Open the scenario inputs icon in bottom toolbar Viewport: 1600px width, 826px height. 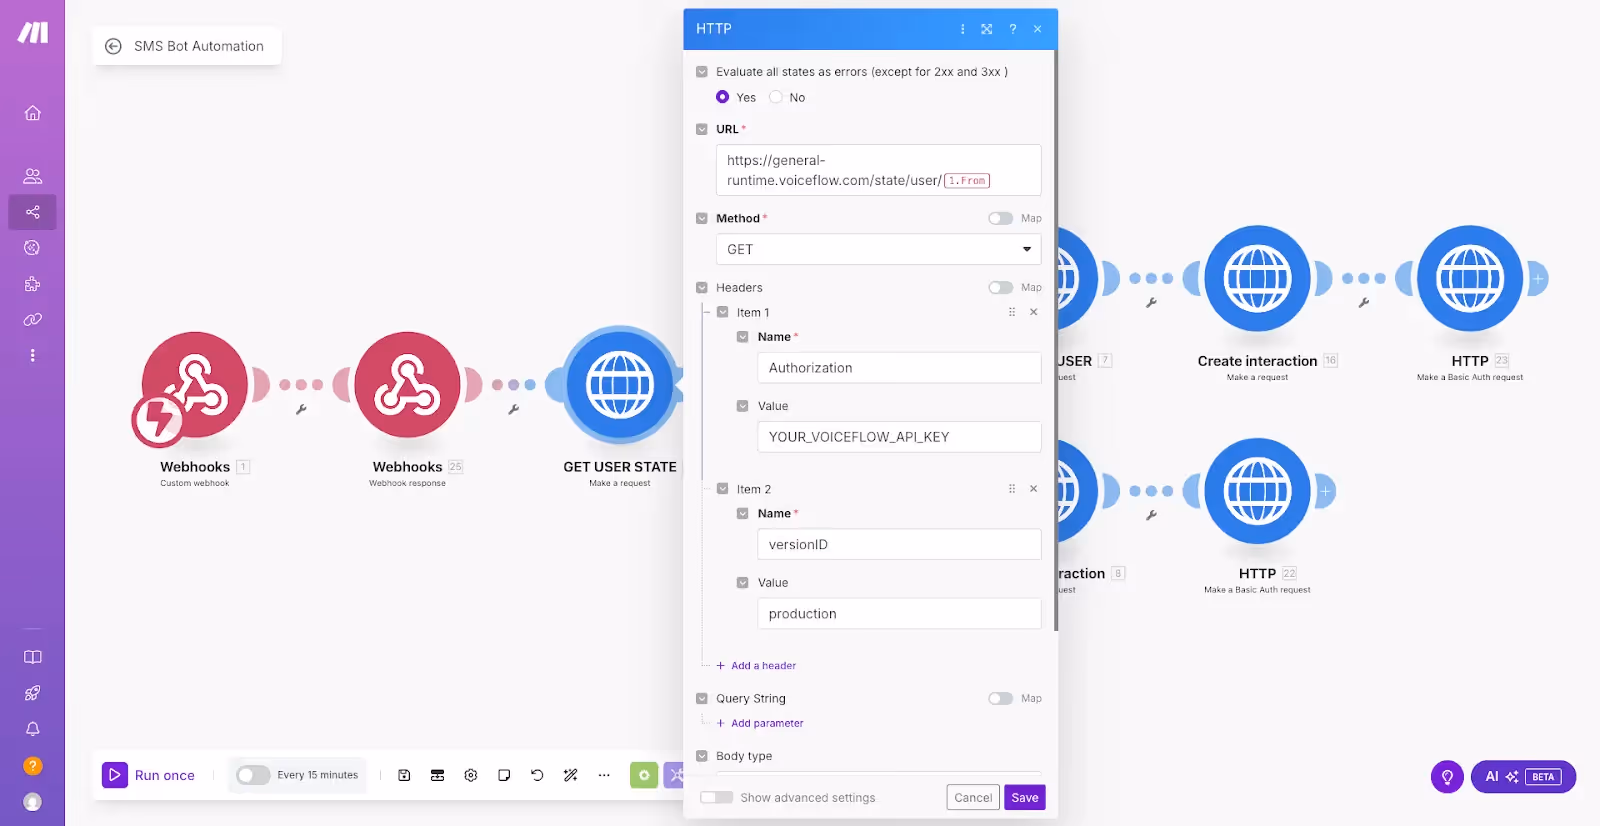click(x=437, y=775)
